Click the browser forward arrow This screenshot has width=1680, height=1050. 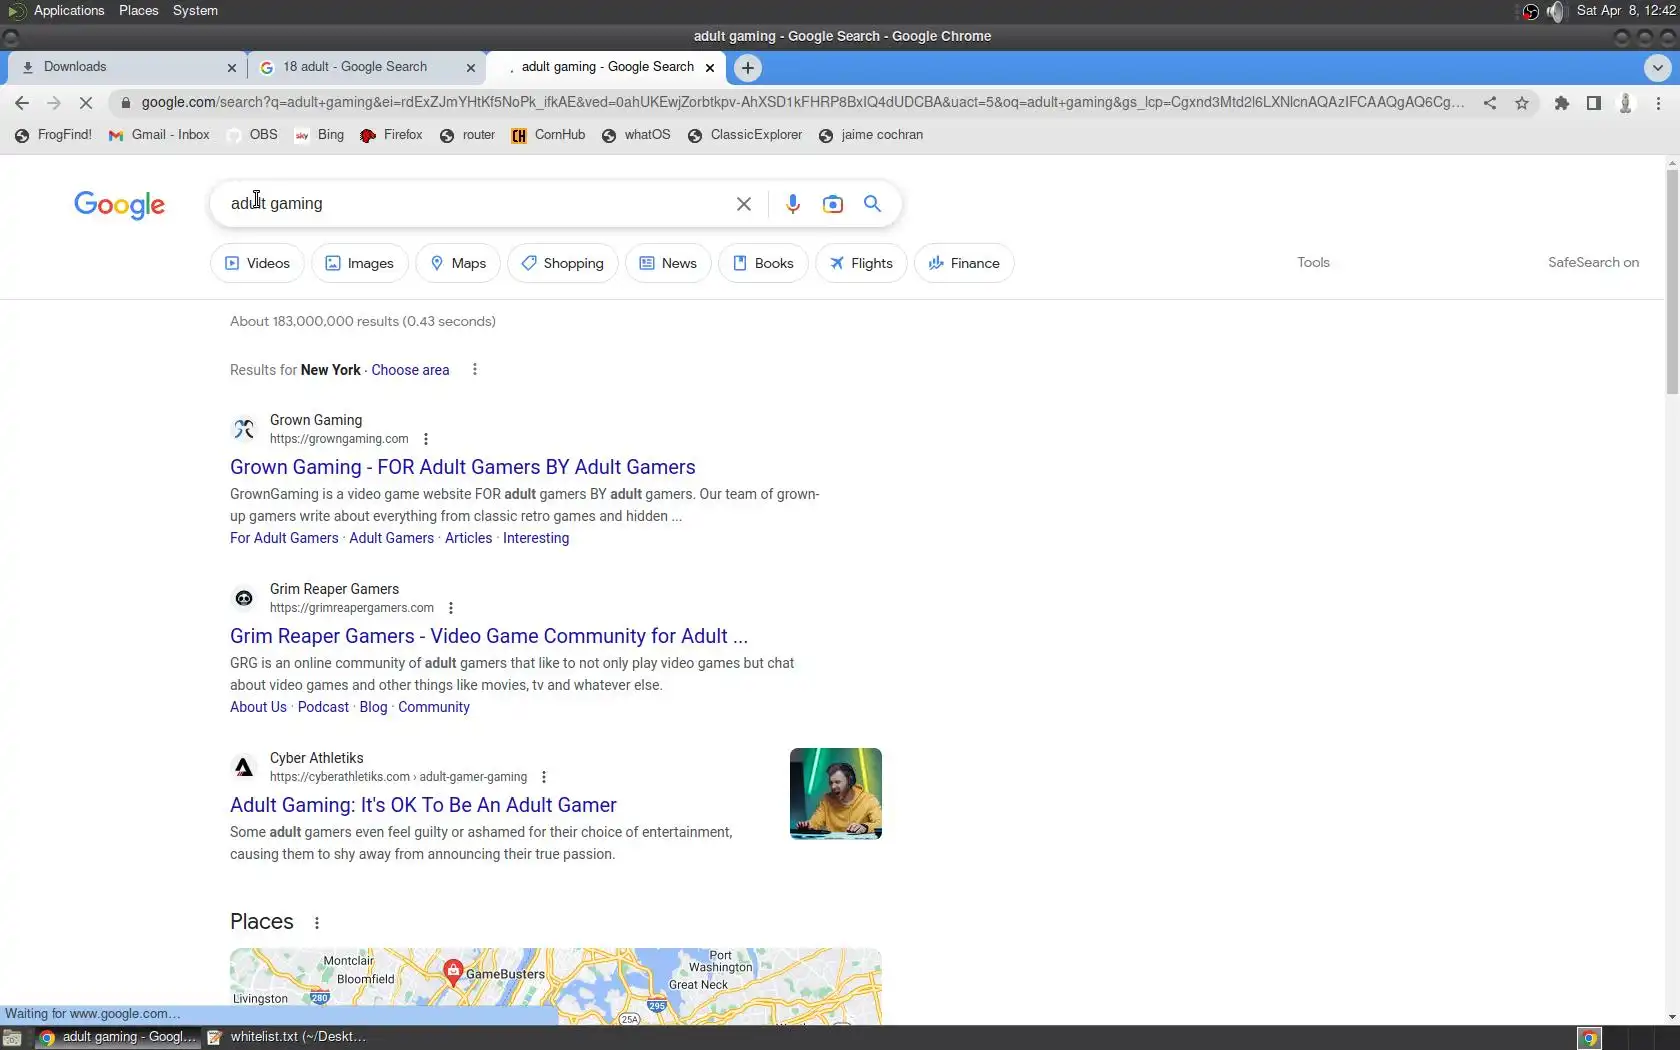54,103
